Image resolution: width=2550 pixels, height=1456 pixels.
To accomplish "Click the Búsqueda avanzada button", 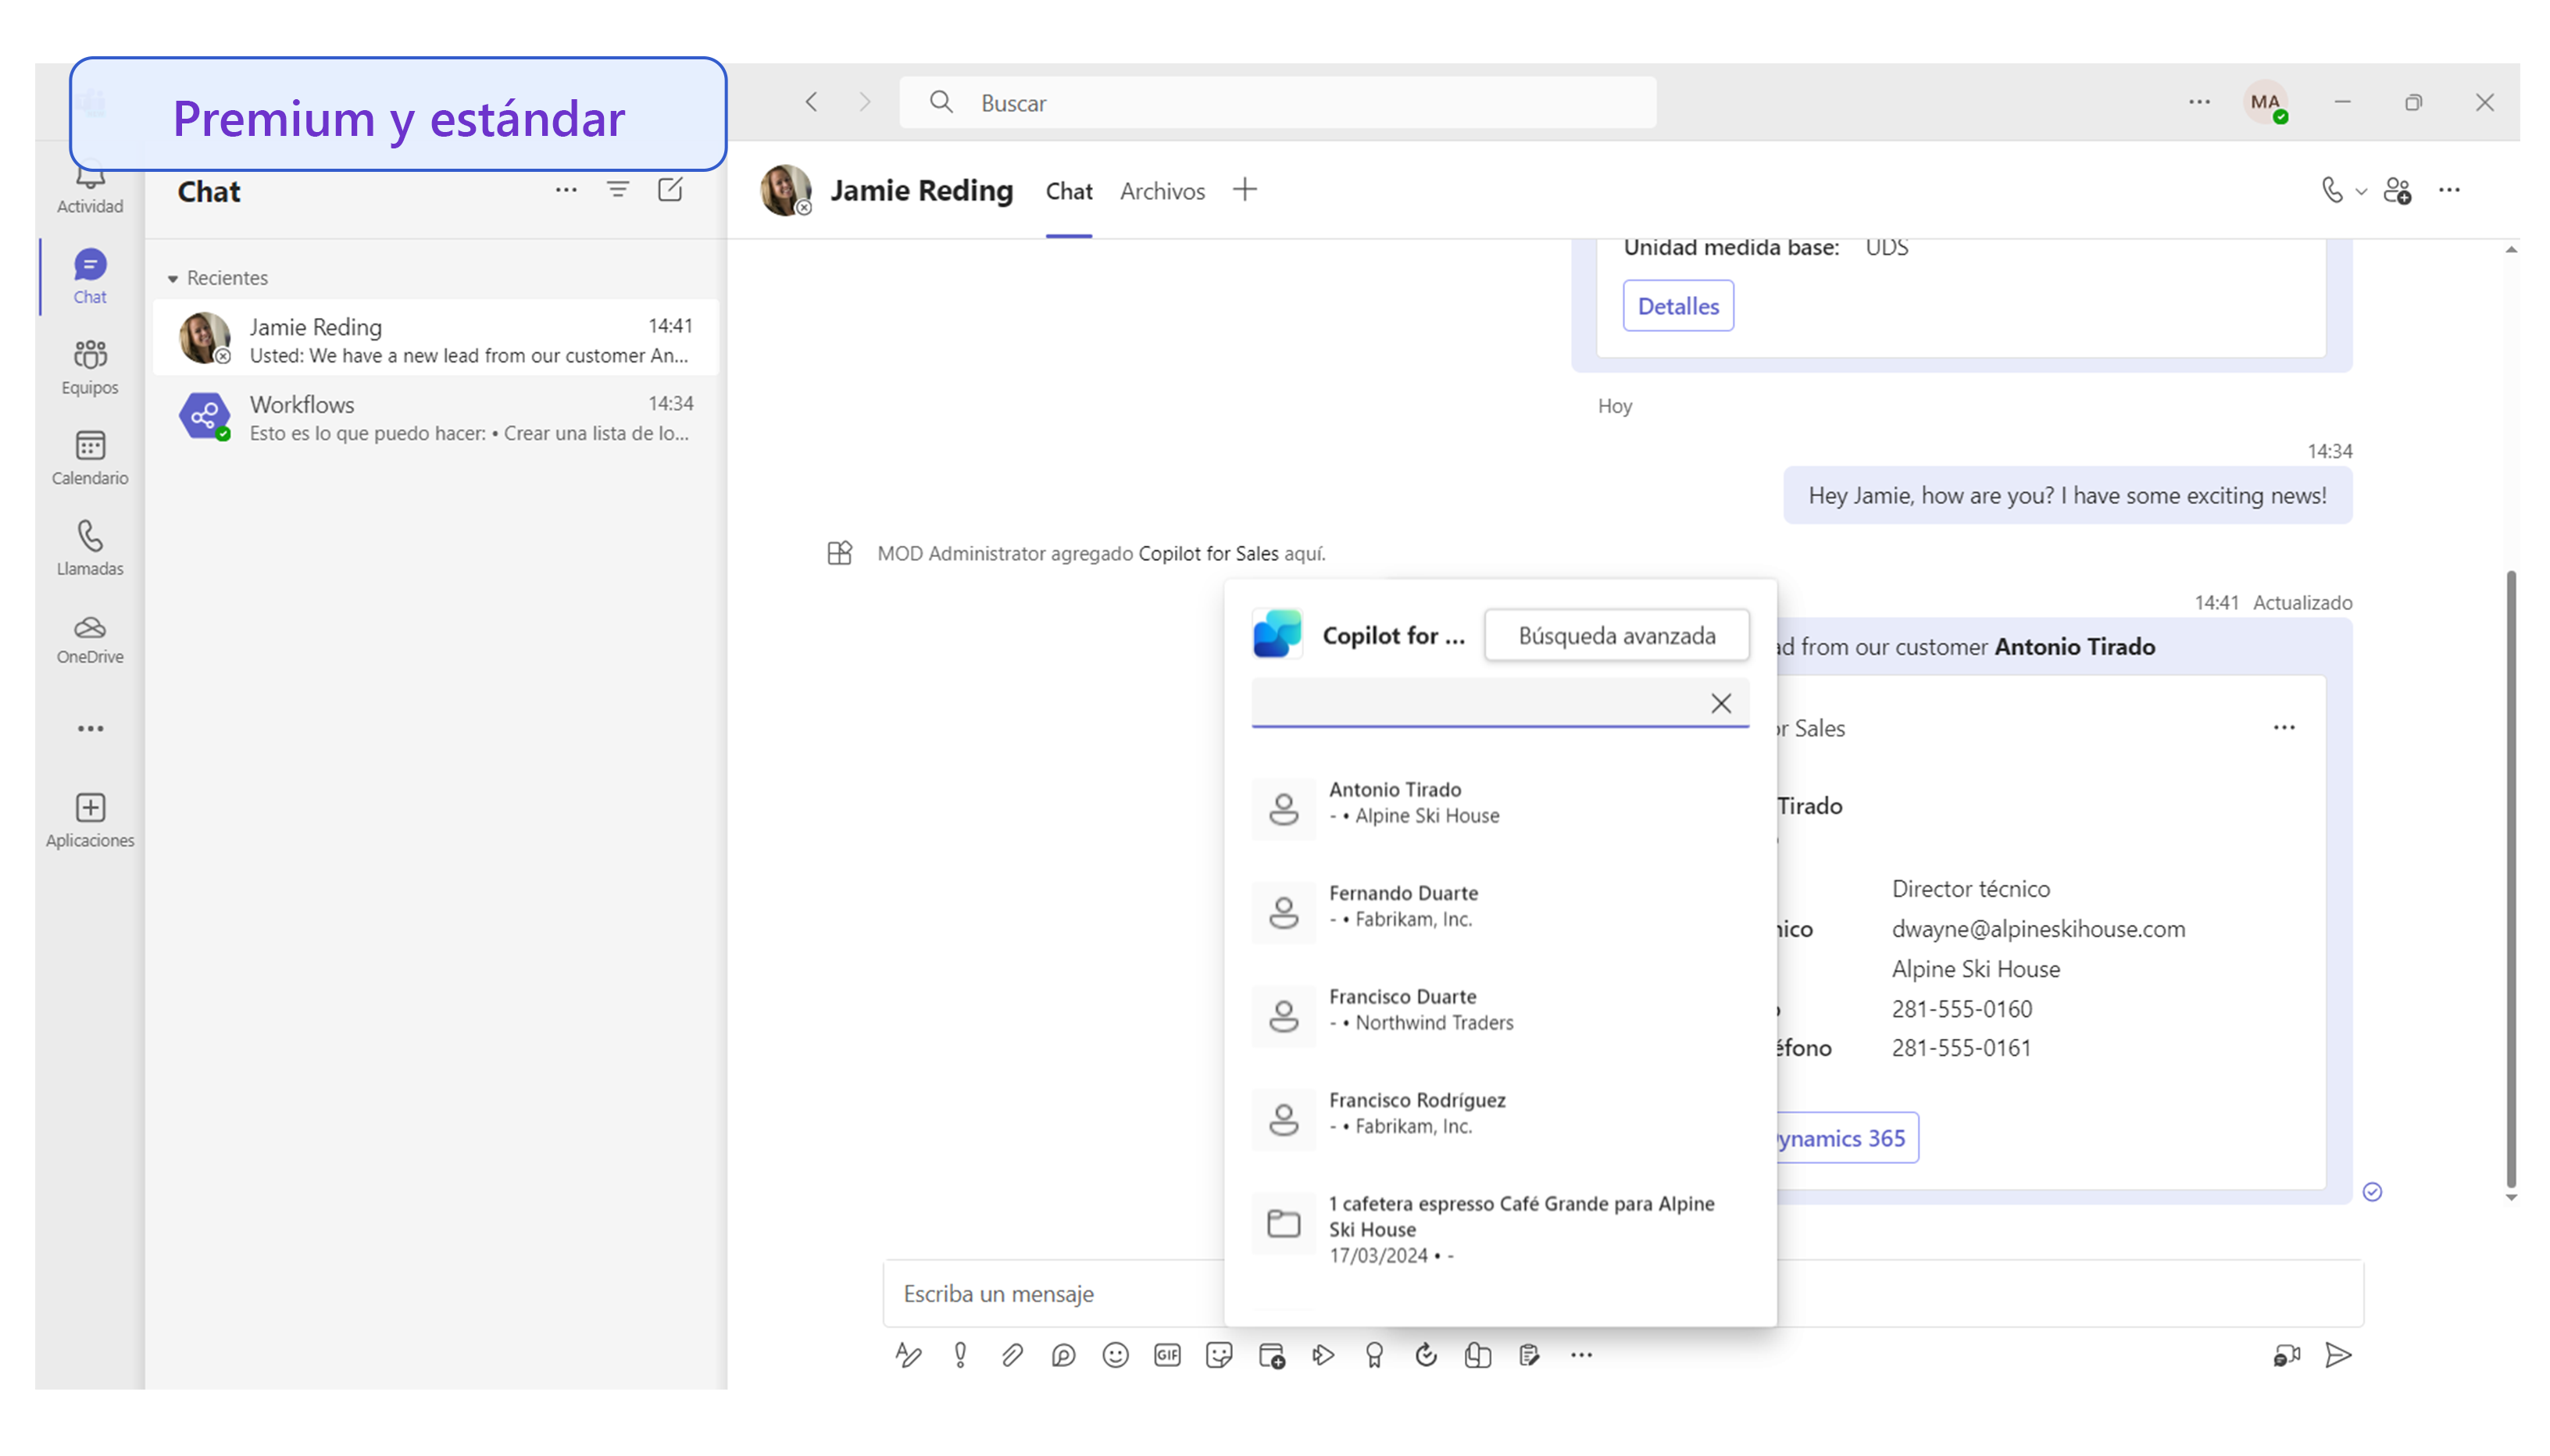I will 1616,635.
